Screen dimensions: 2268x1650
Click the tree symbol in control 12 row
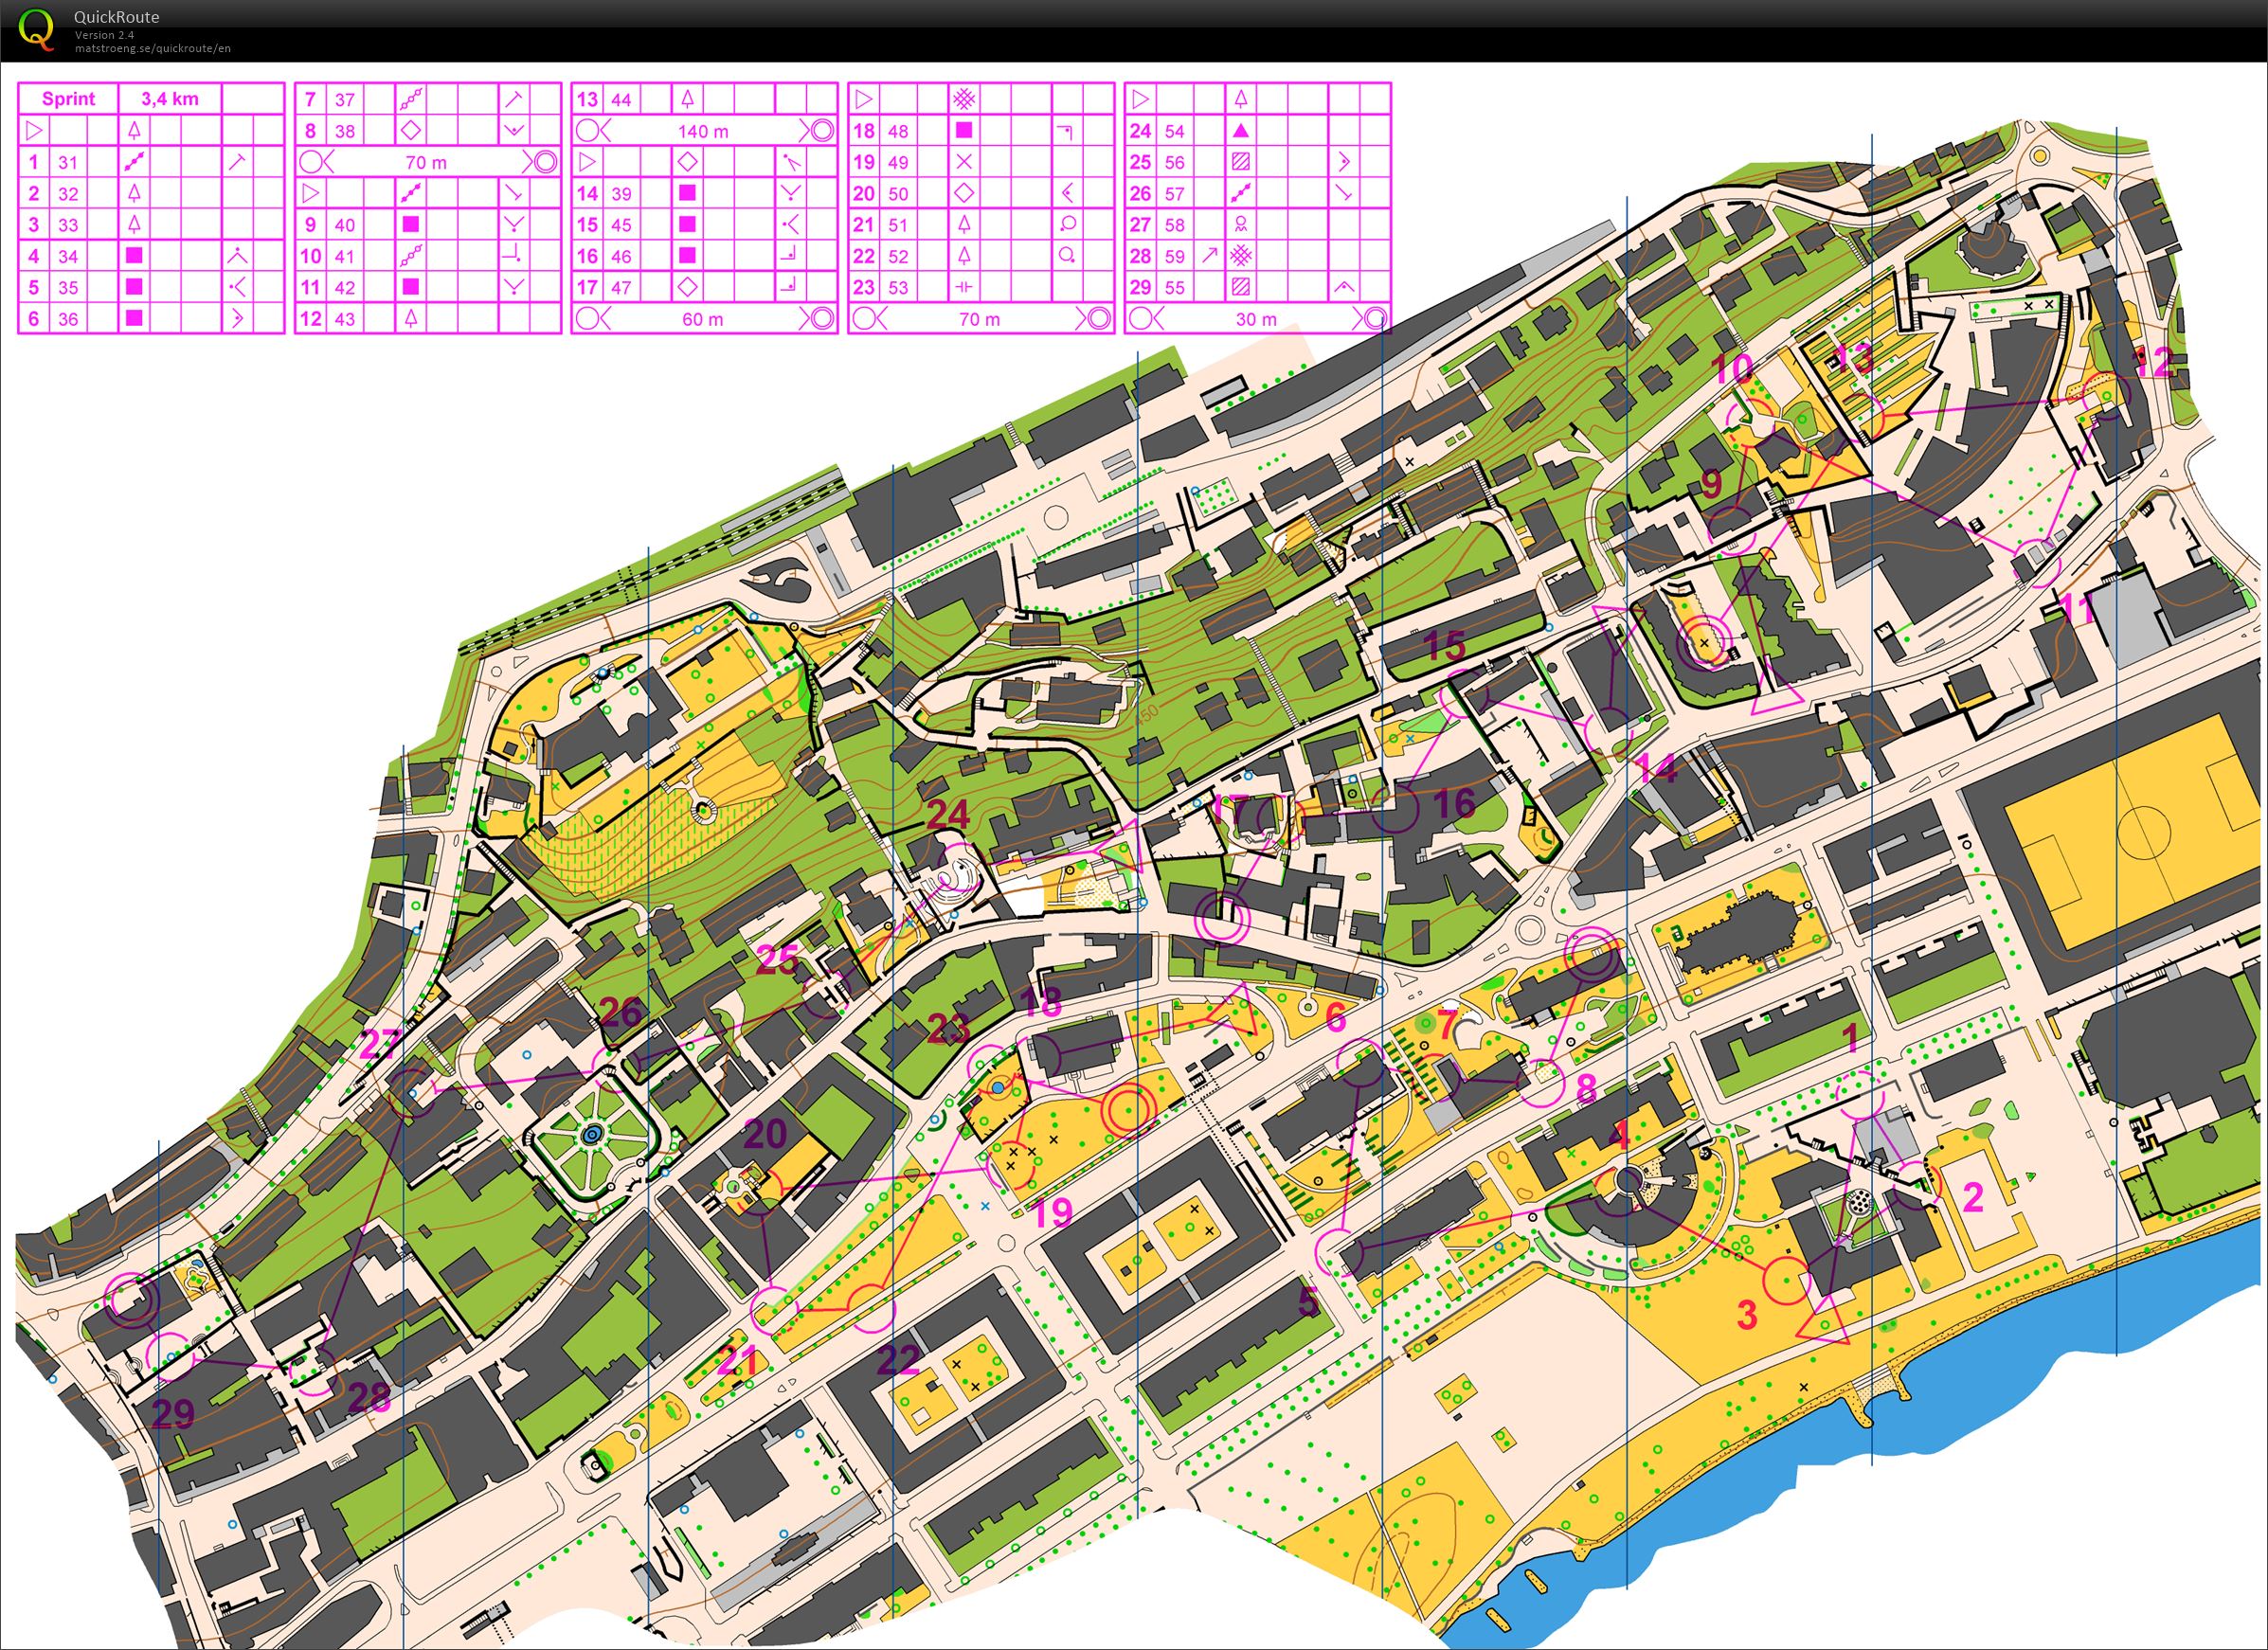(x=411, y=318)
